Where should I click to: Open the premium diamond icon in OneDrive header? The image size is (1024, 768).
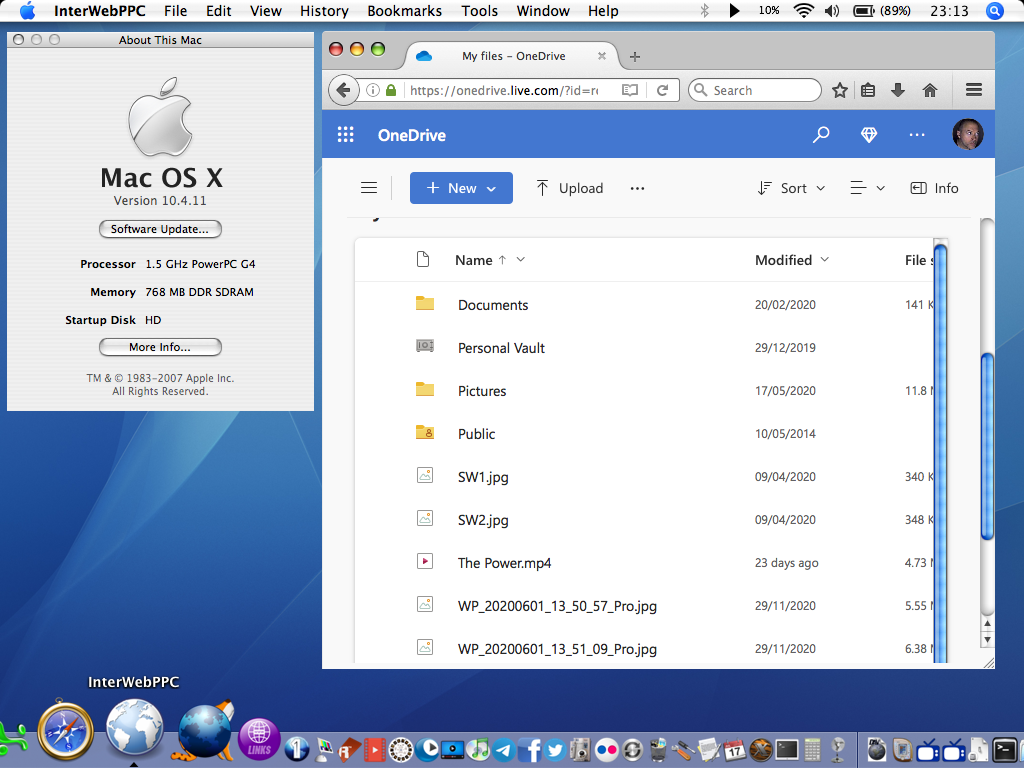click(869, 135)
